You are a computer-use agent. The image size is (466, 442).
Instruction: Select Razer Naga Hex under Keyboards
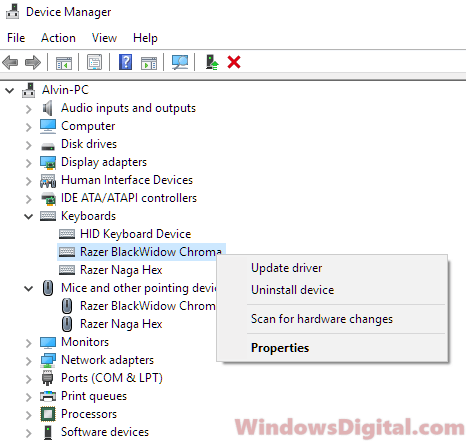(x=121, y=270)
